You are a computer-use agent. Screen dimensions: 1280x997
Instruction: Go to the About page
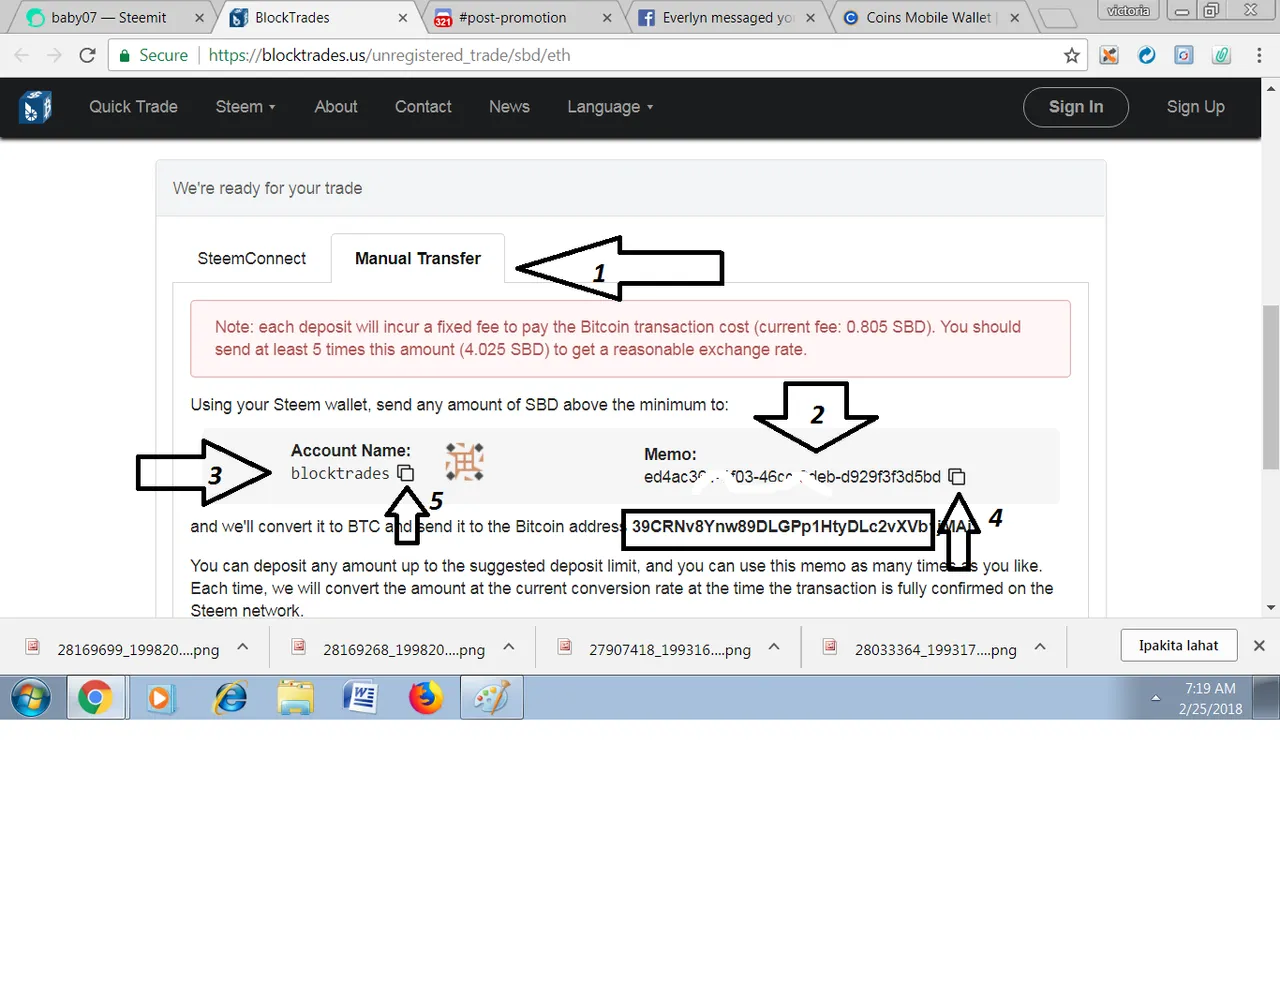click(336, 107)
